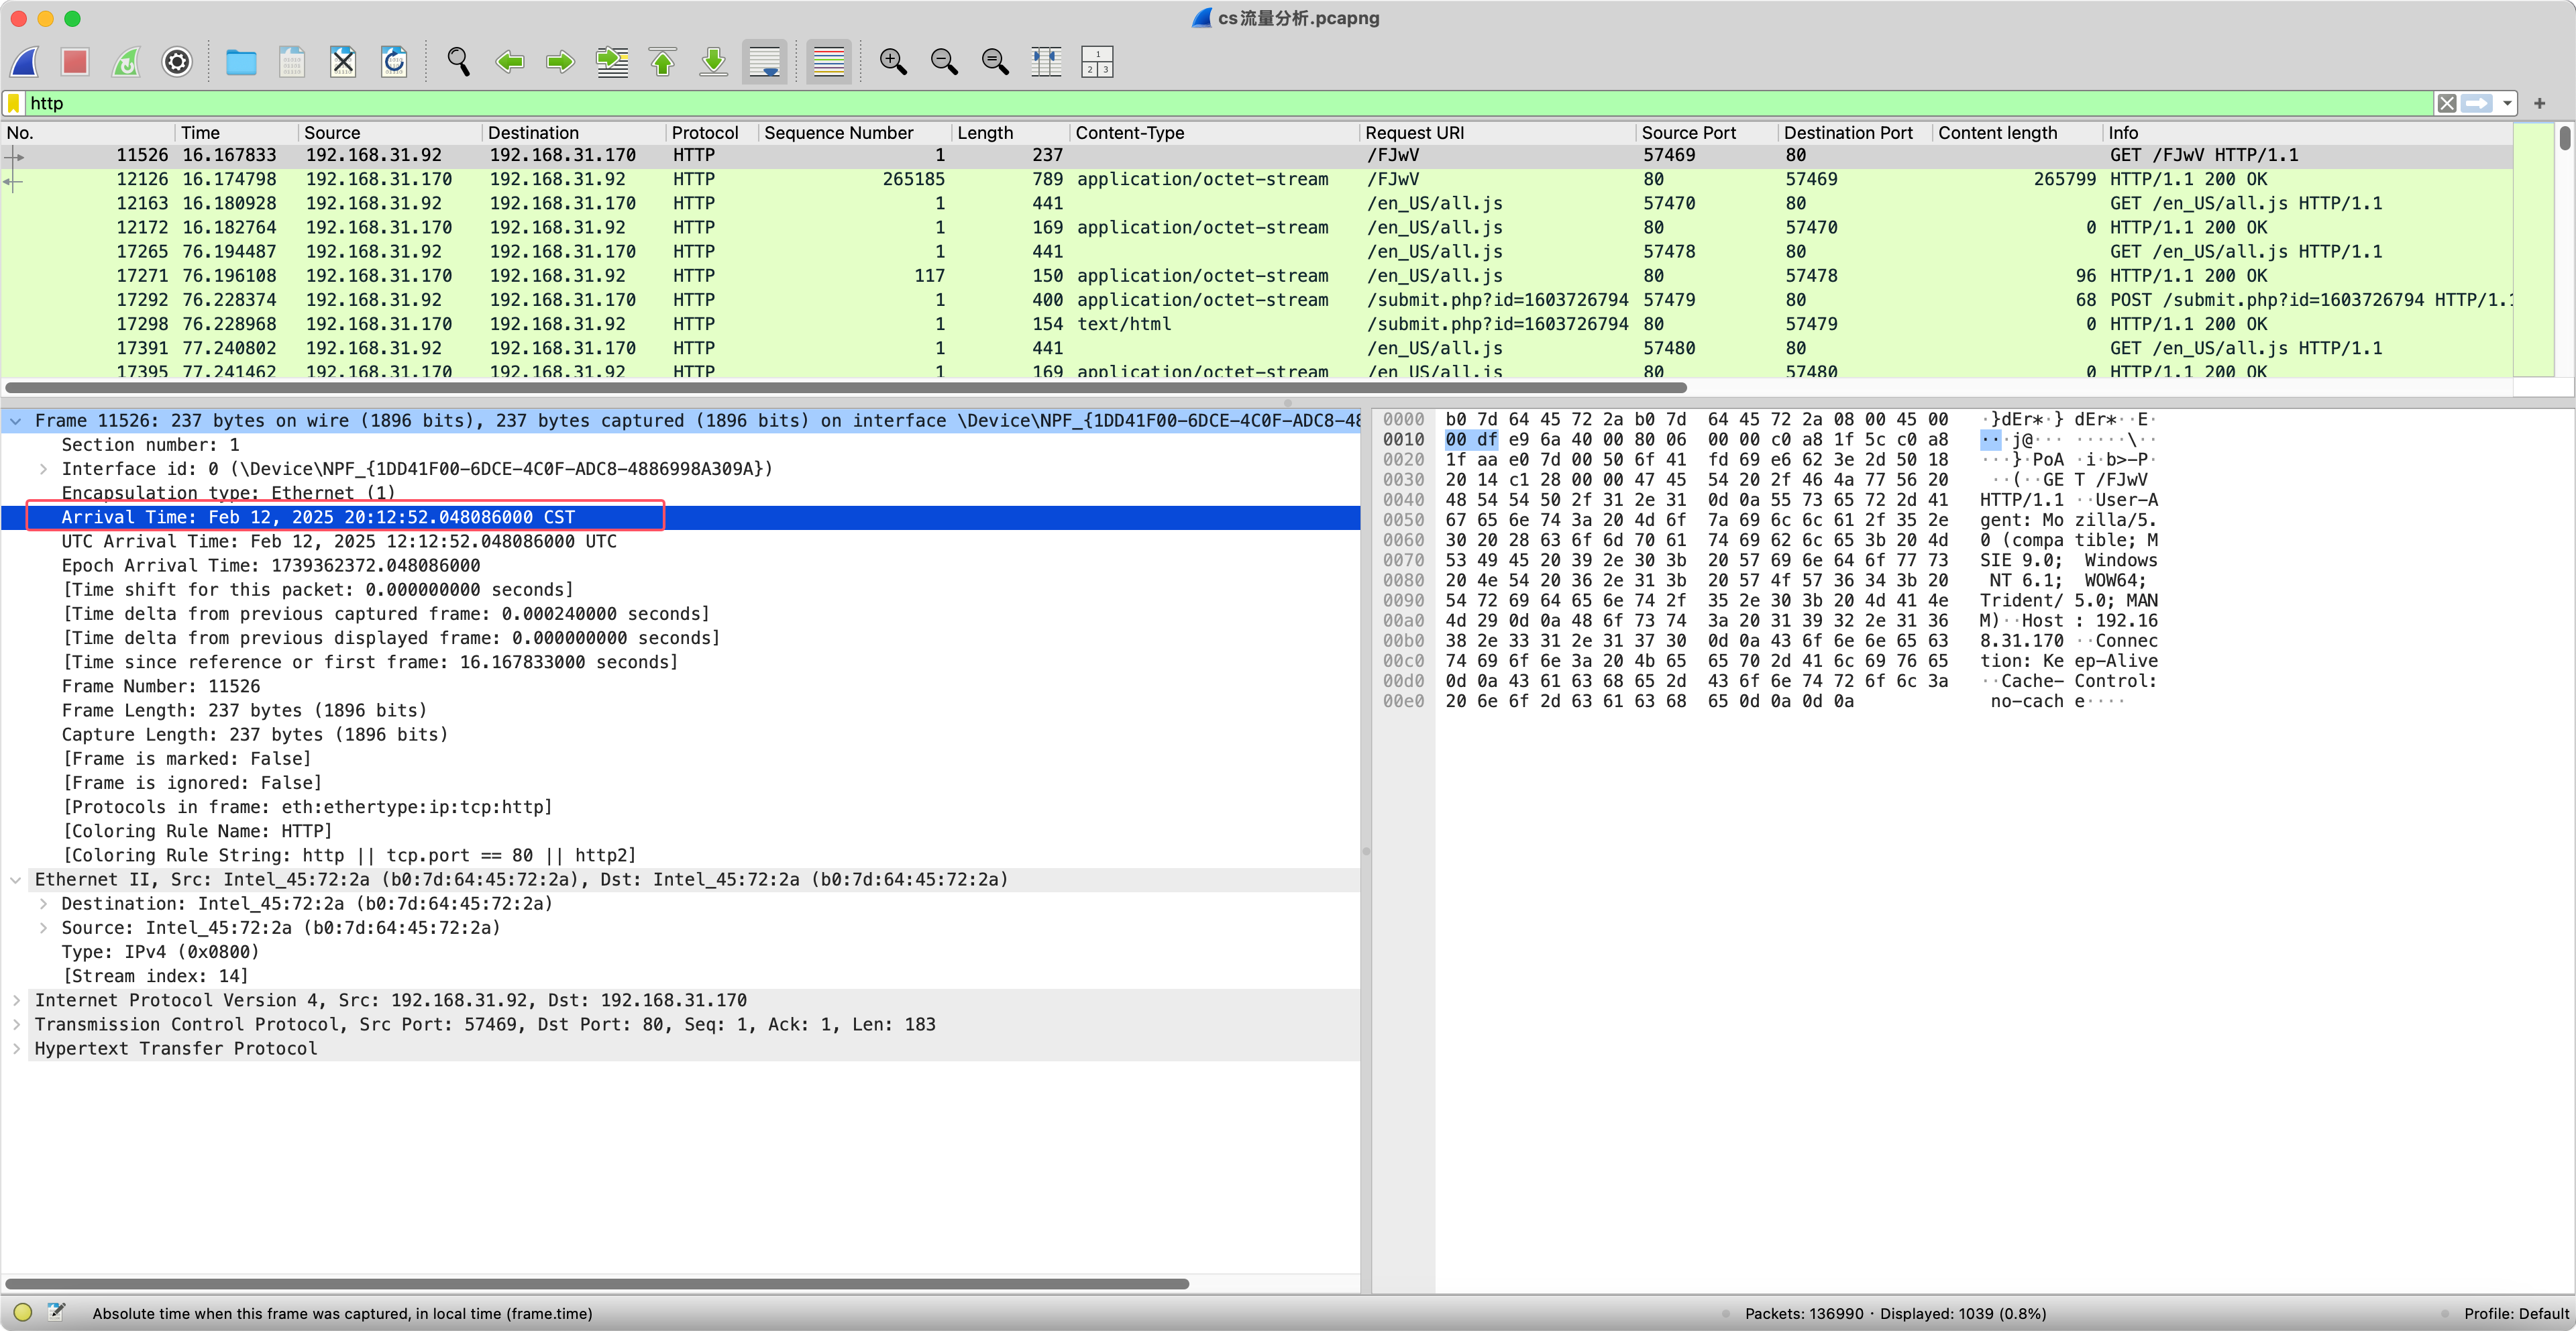
Task: Zoom out the main window text
Action: pos(944,62)
